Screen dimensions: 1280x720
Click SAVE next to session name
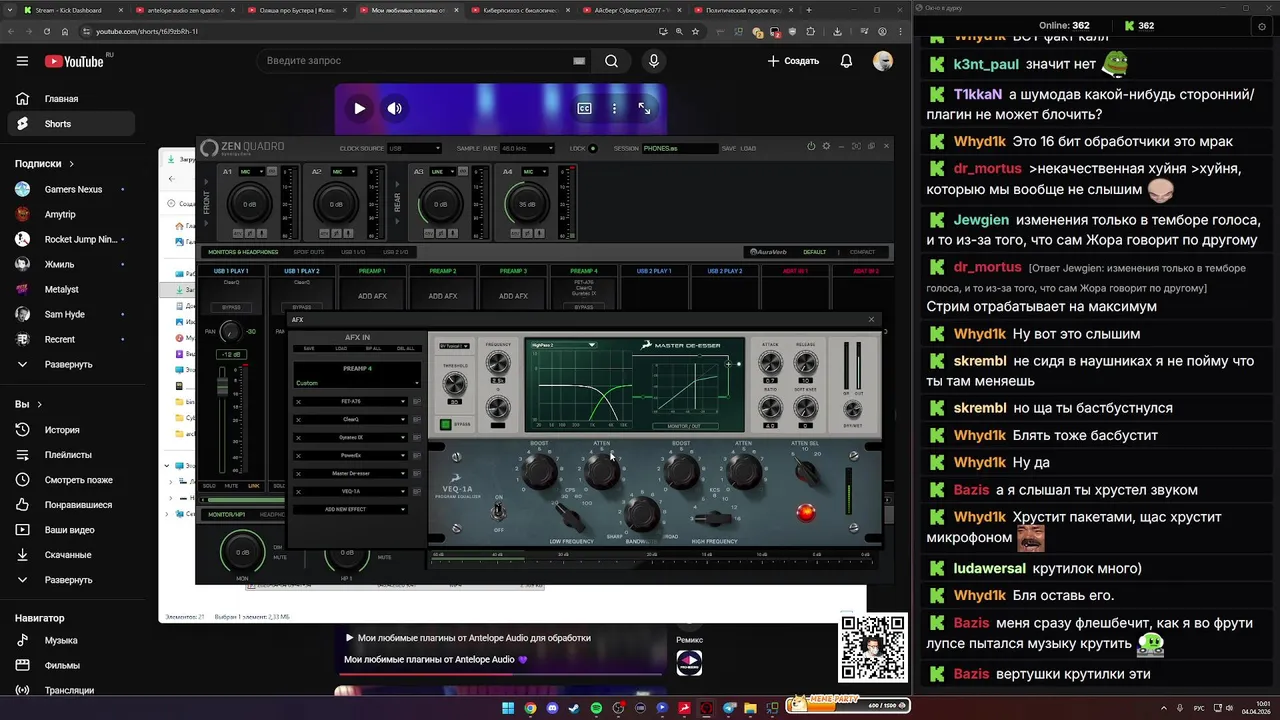click(x=729, y=148)
